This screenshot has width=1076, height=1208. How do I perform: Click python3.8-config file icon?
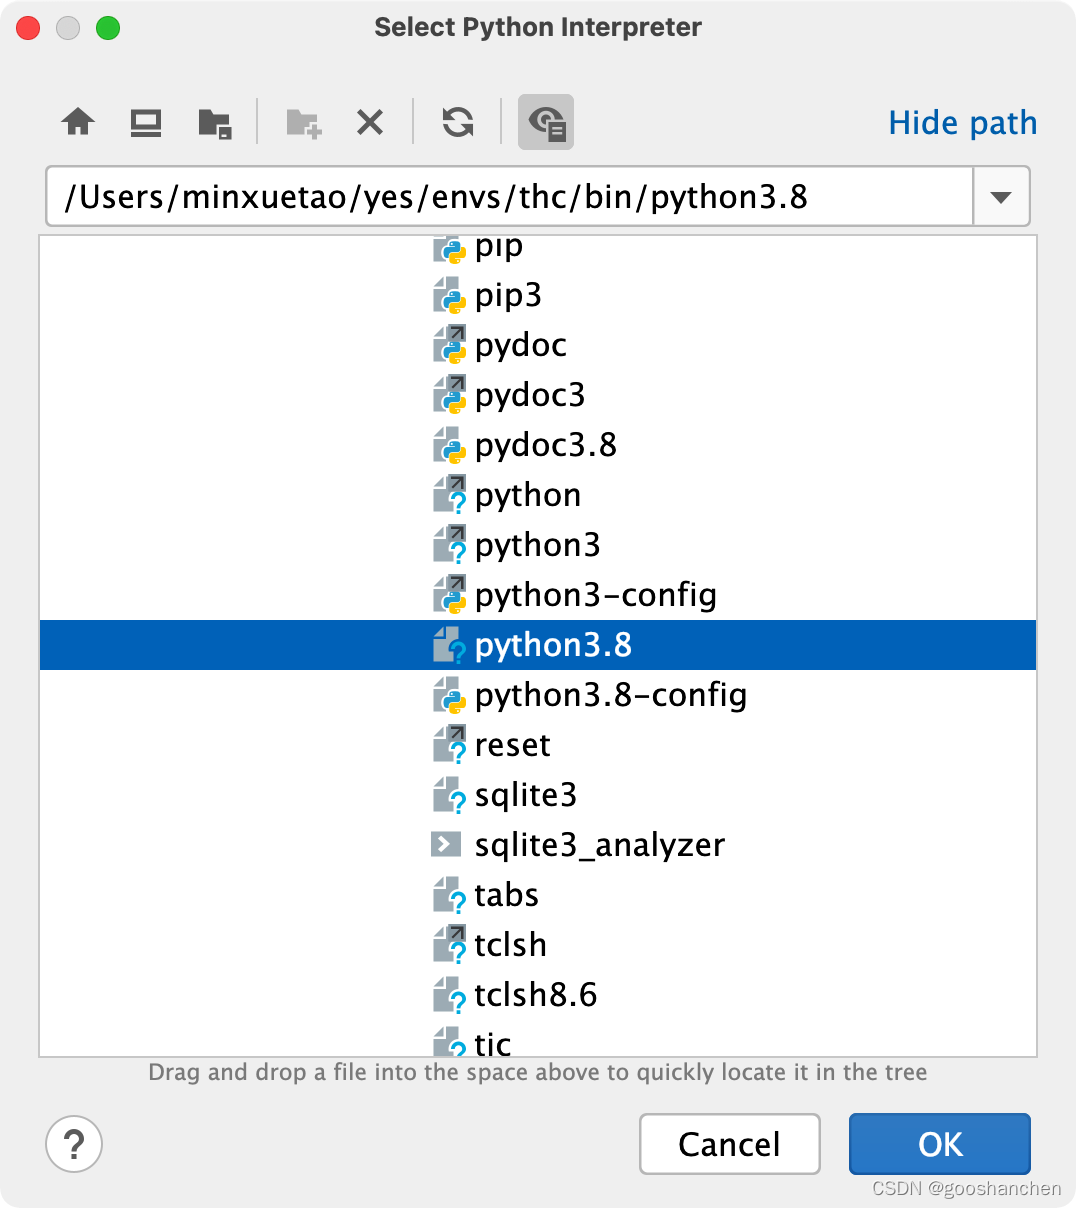[449, 695]
